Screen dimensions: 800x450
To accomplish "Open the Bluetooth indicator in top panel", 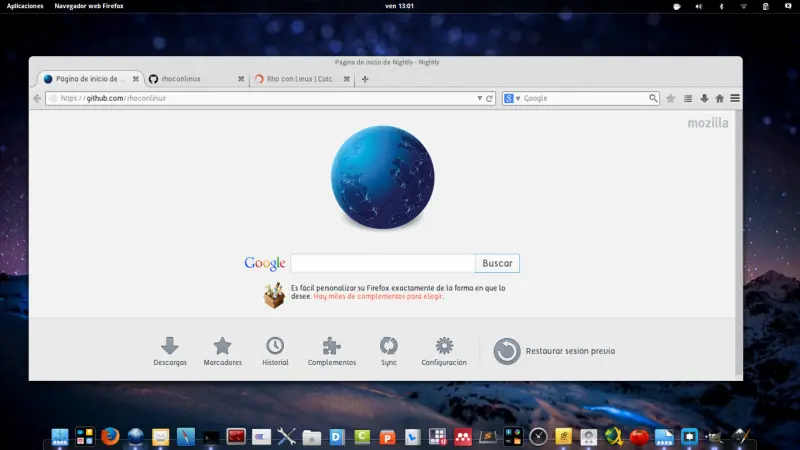I will (x=721, y=6).
